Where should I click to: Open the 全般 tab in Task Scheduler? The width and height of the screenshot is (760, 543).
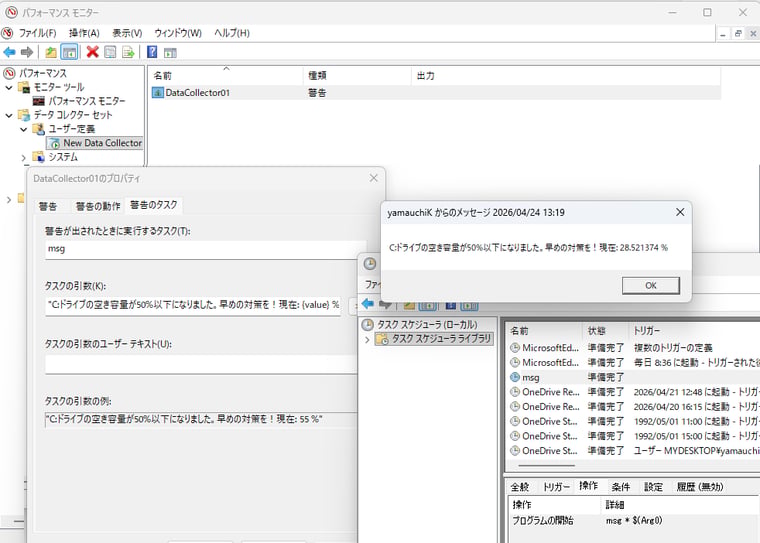click(x=520, y=487)
